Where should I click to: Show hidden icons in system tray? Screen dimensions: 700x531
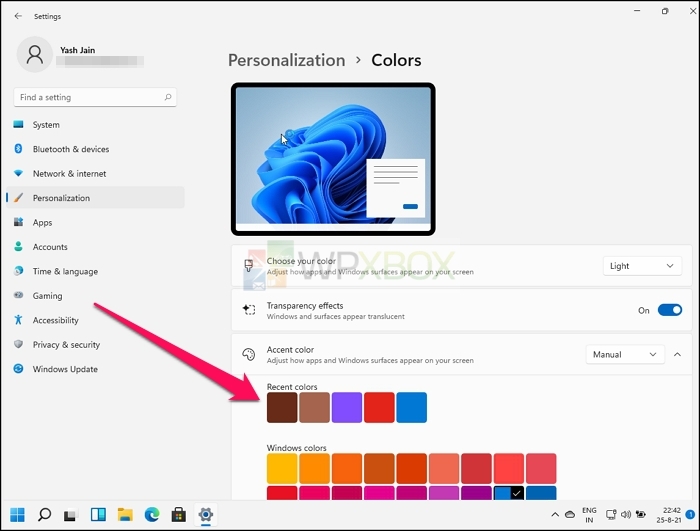pyautogui.click(x=555, y=514)
